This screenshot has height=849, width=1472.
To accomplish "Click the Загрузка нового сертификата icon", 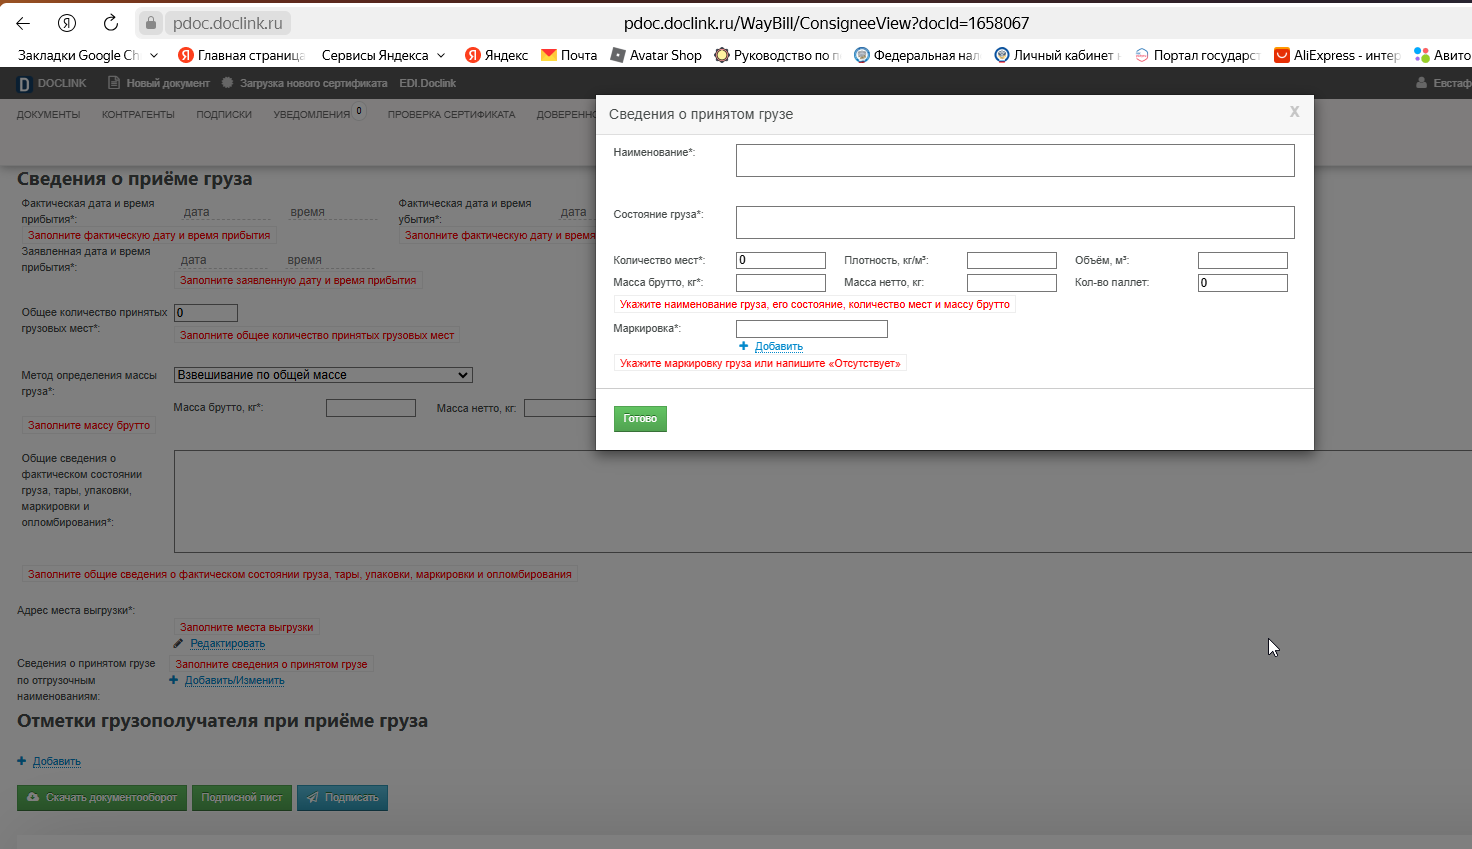I will click(x=227, y=83).
